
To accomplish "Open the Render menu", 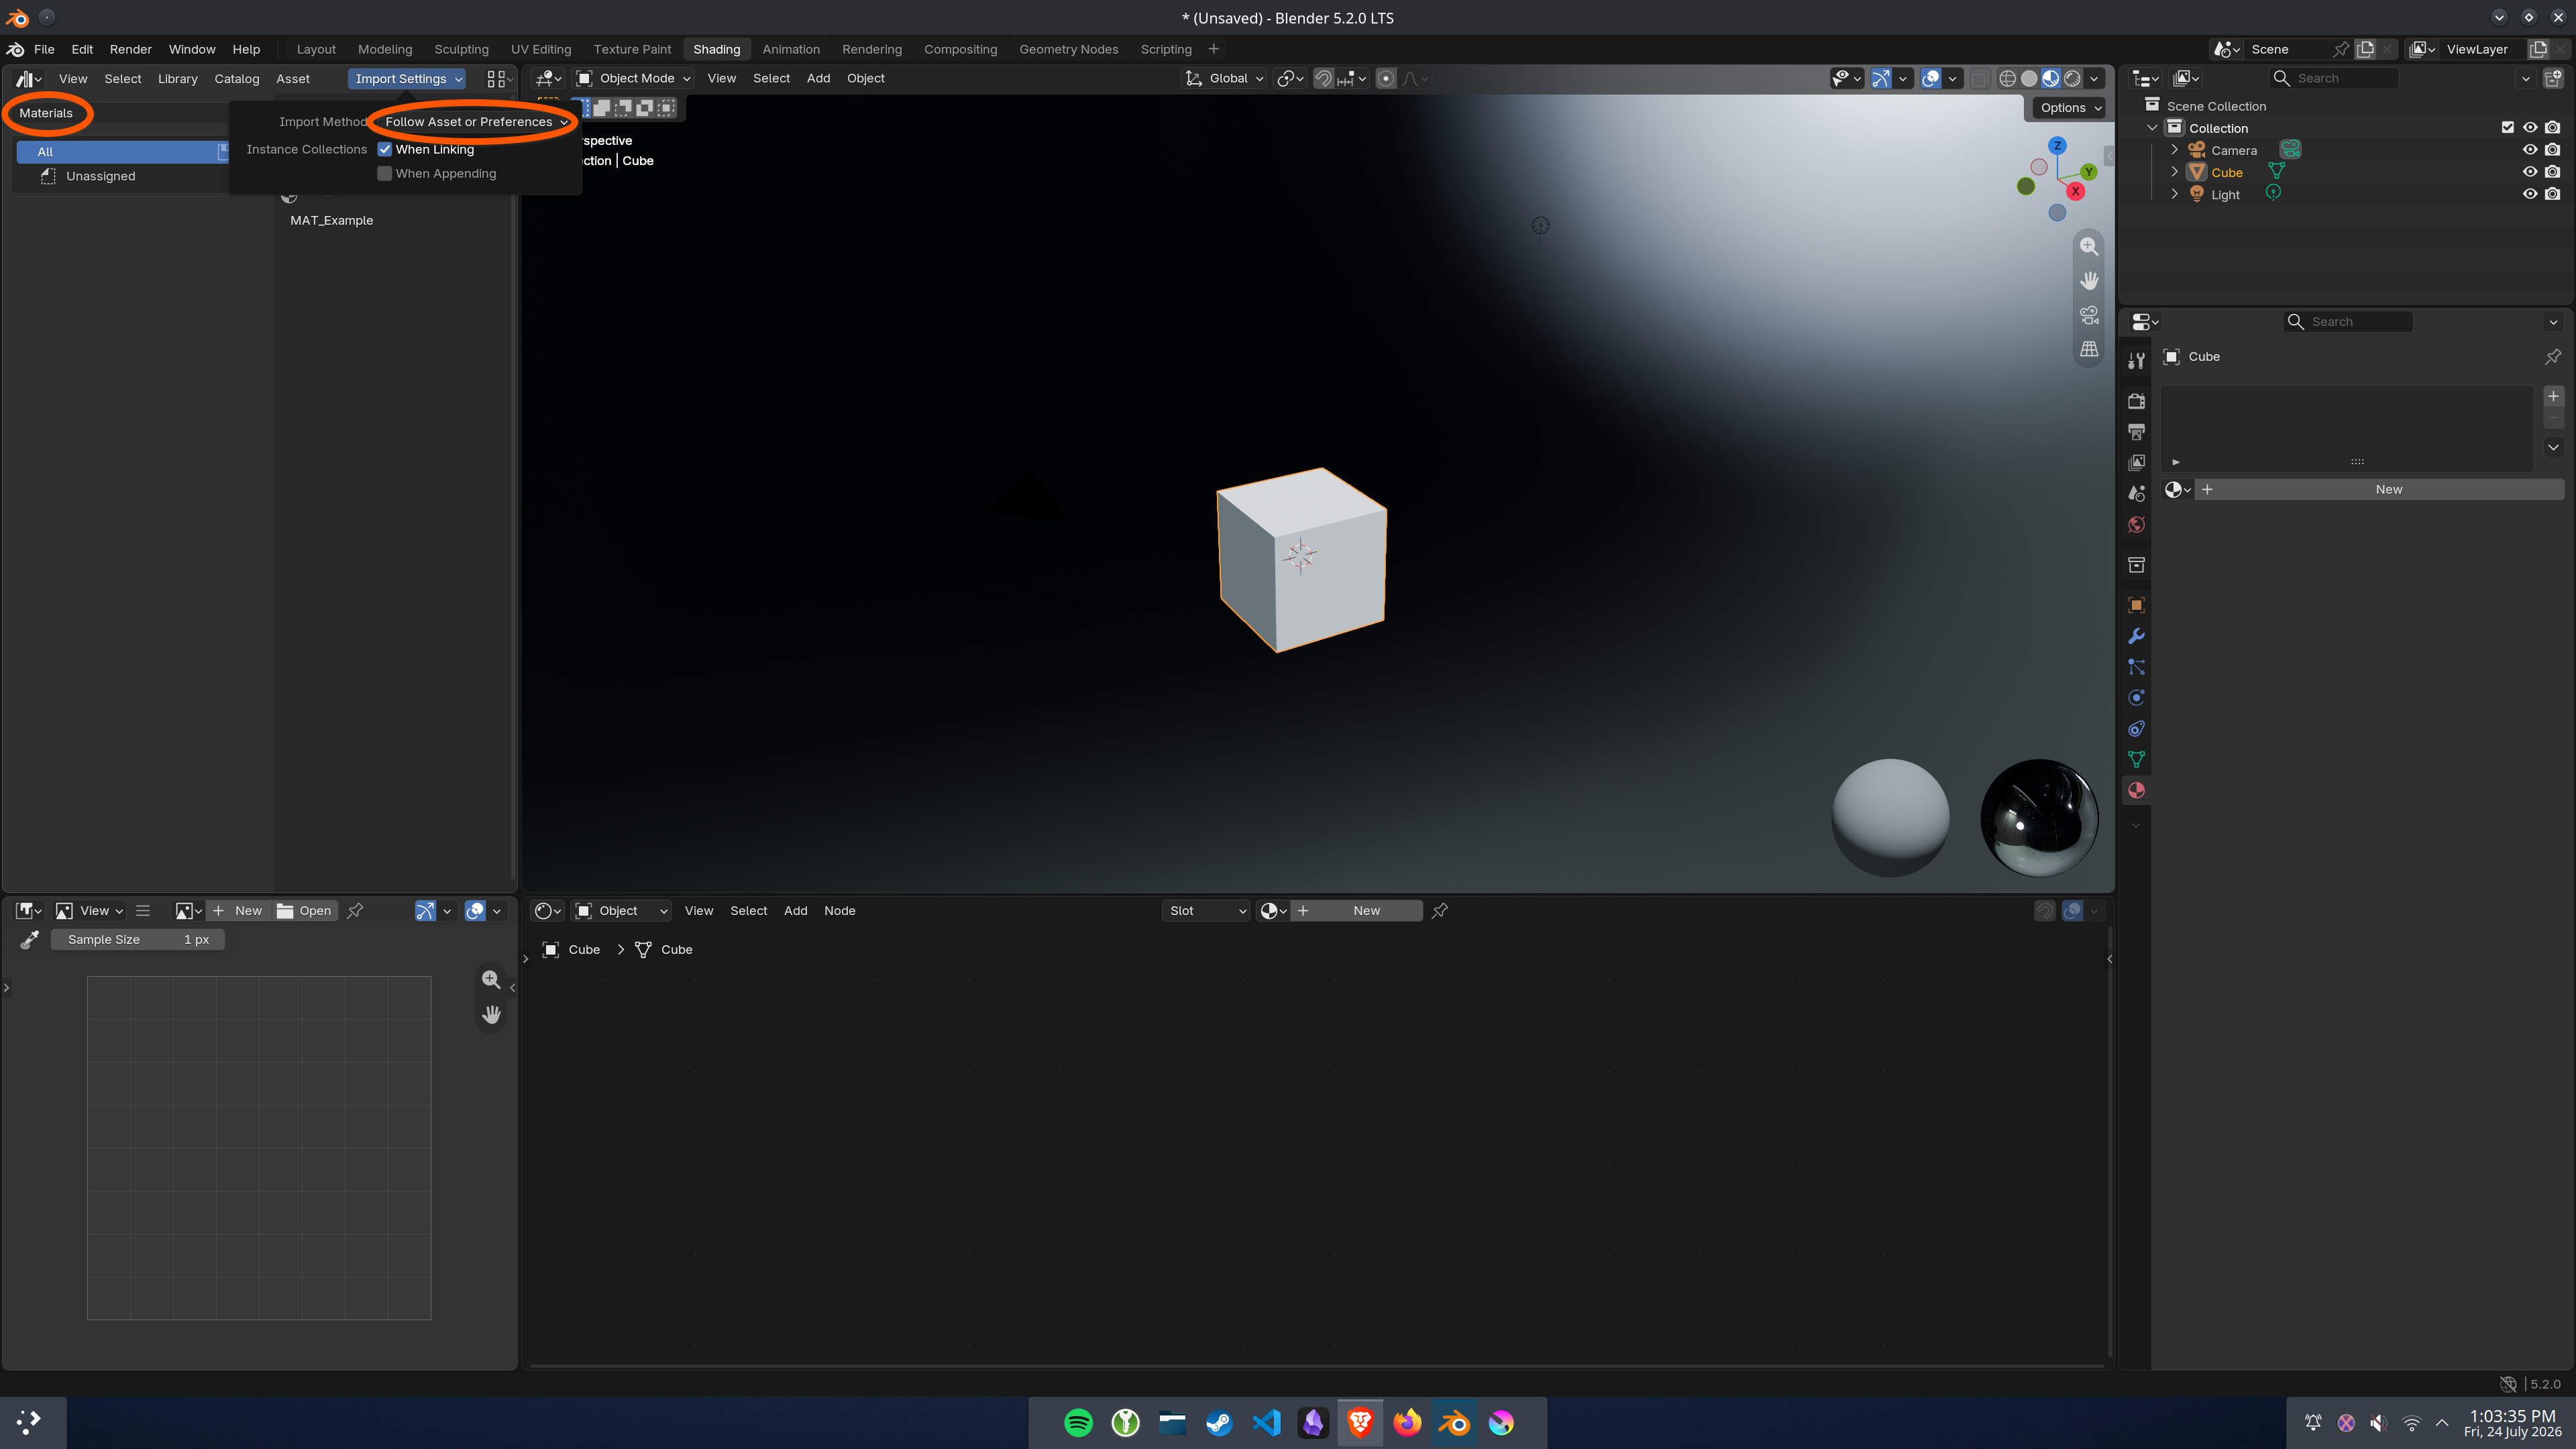I will click(130, 49).
